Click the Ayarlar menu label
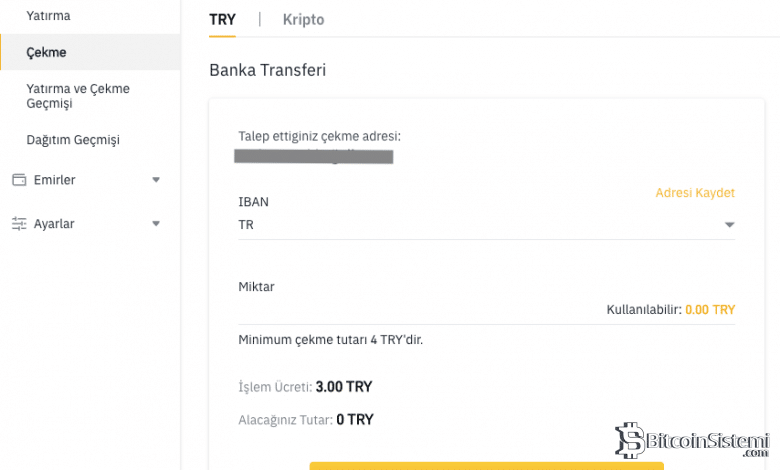780x470 pixels. click(x=54, y=224)
